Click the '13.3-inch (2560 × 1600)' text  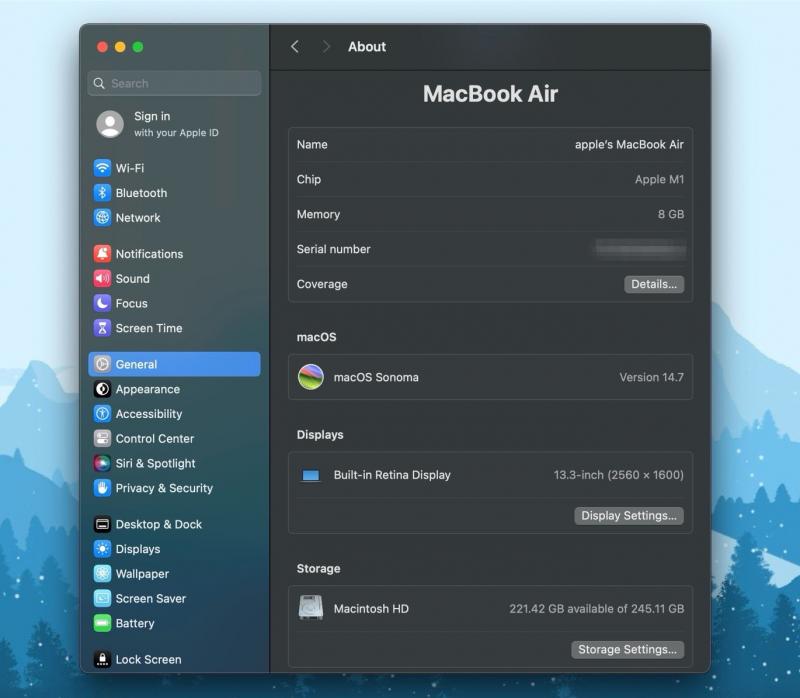pyautogui.click(x=619, y=475)
